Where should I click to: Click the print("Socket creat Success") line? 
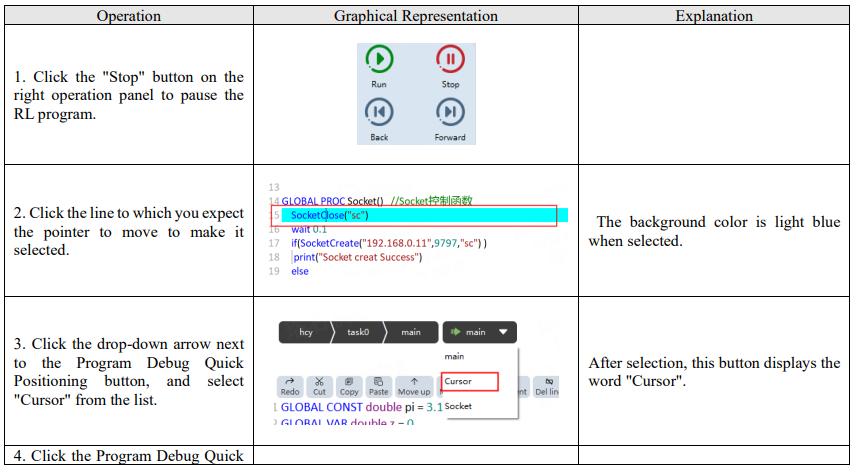point(358,257)
